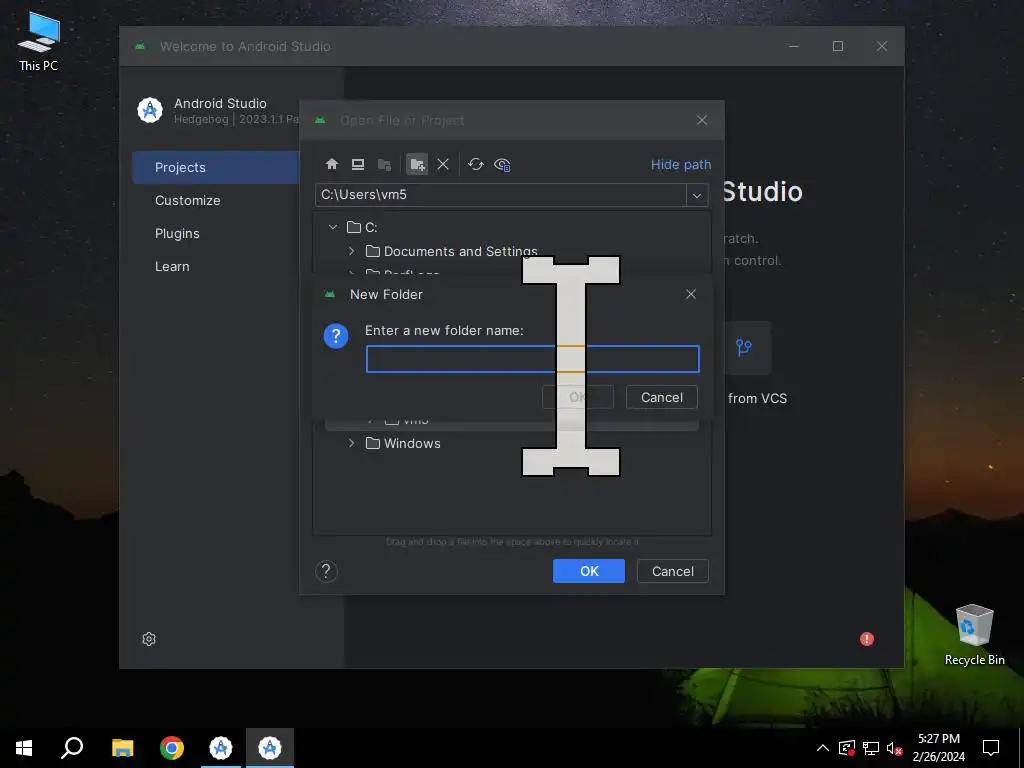1024x768 pixels.
Task: Switch to active Android Studio taskbar icon
Action: pos(270,748)
